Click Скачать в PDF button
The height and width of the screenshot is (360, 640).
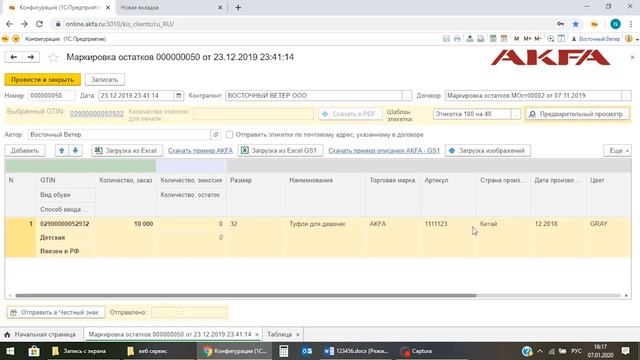pos(350,114)
